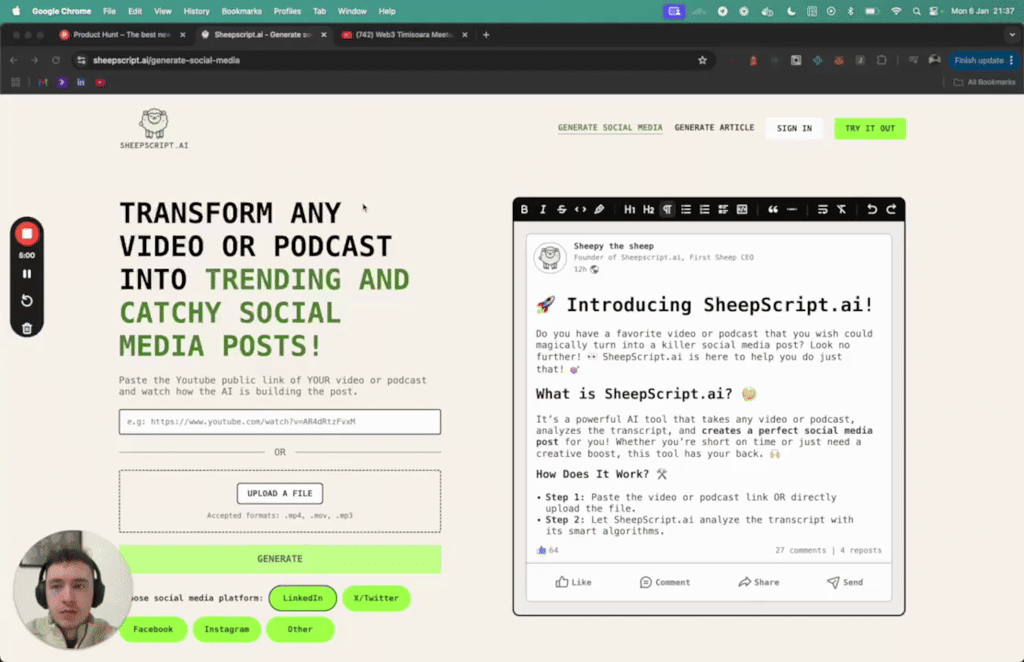Click the '27 comments' count text

[x=800, y=550]
